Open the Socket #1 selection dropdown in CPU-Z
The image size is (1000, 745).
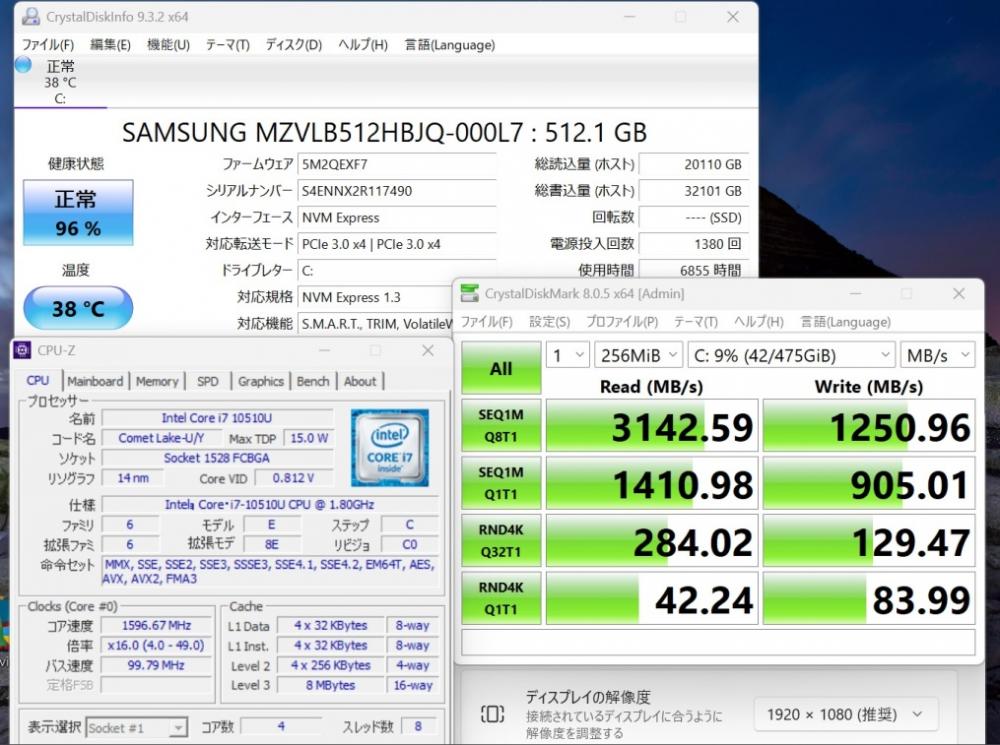coord(136,727)
